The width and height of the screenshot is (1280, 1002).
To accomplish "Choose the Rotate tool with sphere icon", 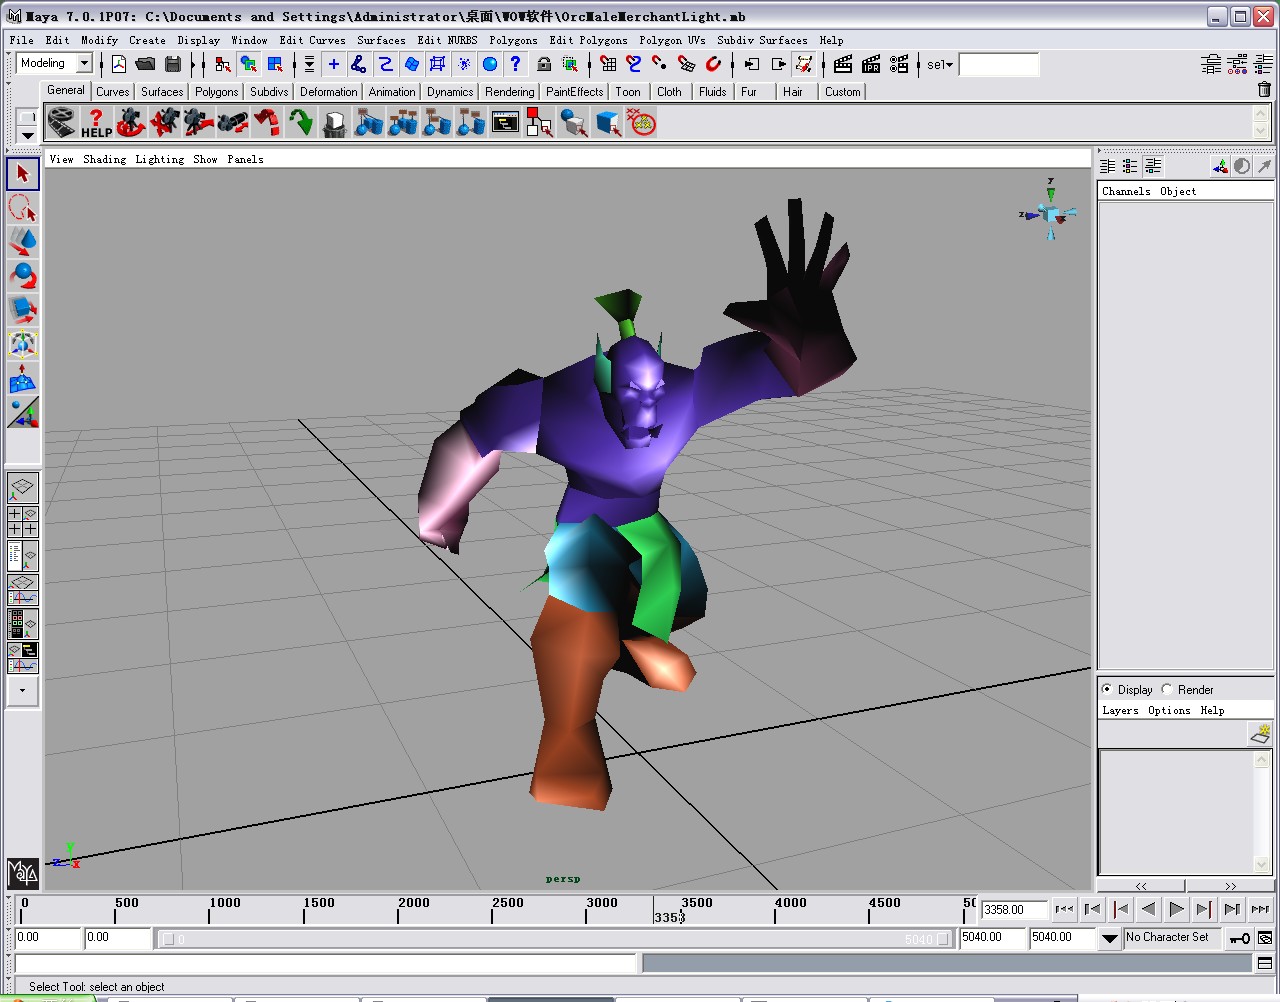I will (x=23, y=276).
